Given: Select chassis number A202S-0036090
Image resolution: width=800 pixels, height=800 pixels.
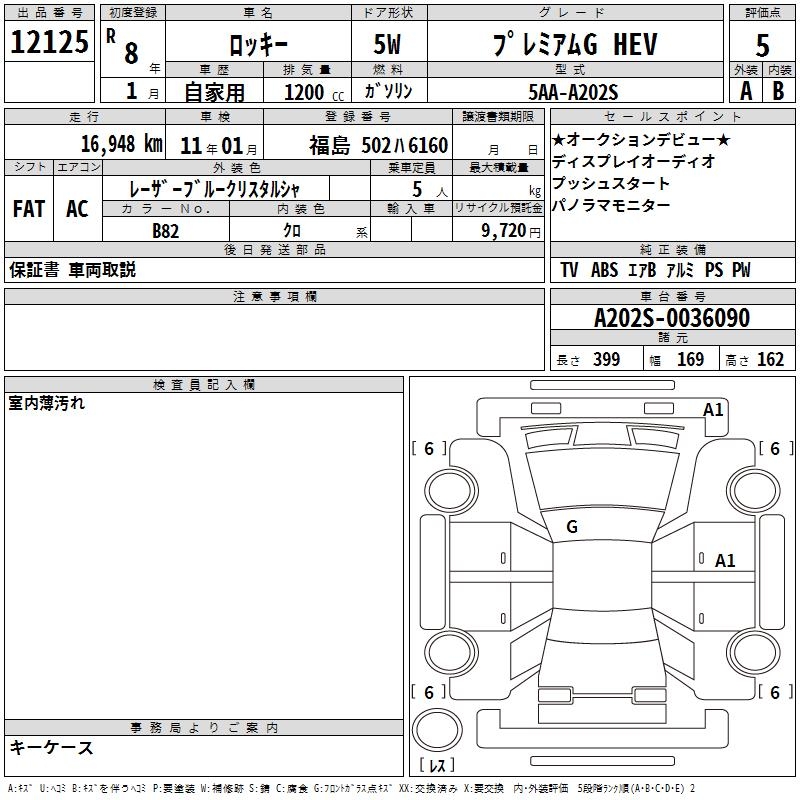Looking at the screenshot, I should pos(672,318).
